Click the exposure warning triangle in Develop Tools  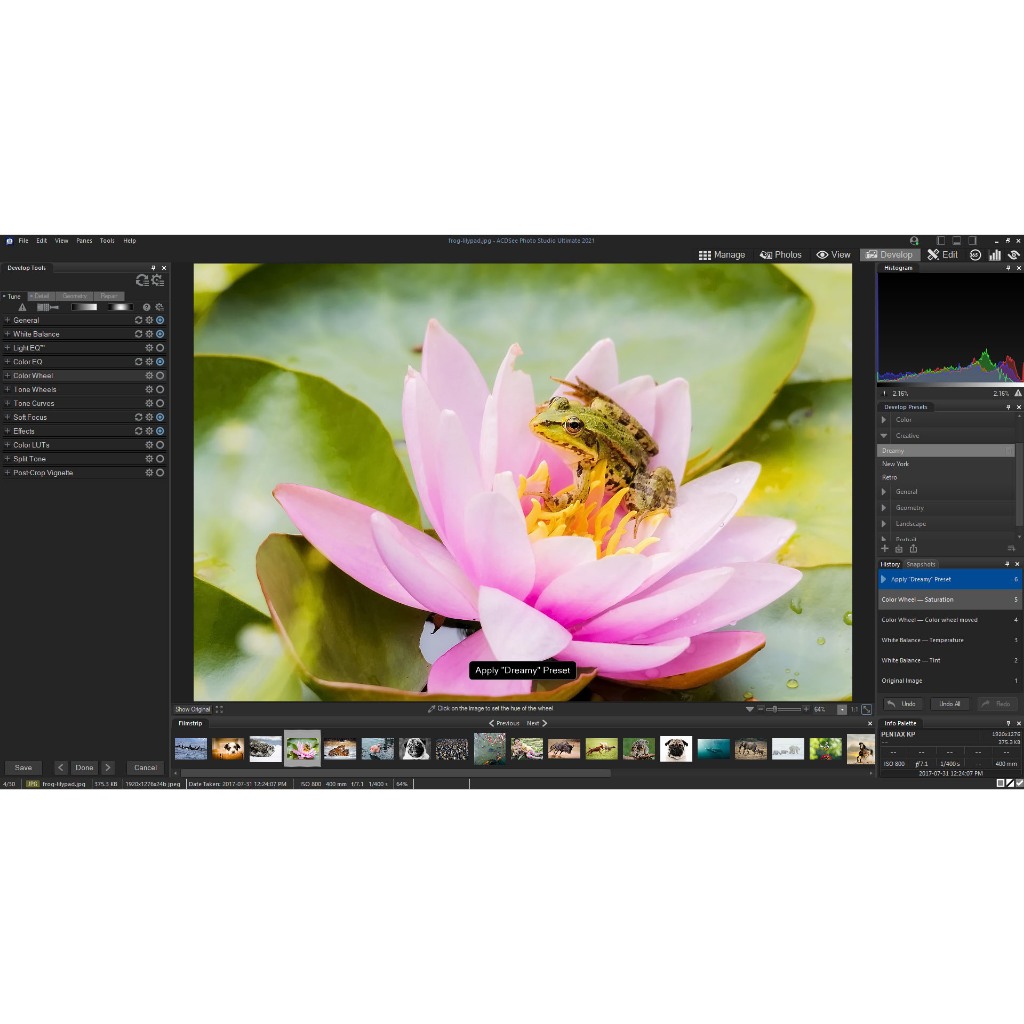click(x=22, y=307)
